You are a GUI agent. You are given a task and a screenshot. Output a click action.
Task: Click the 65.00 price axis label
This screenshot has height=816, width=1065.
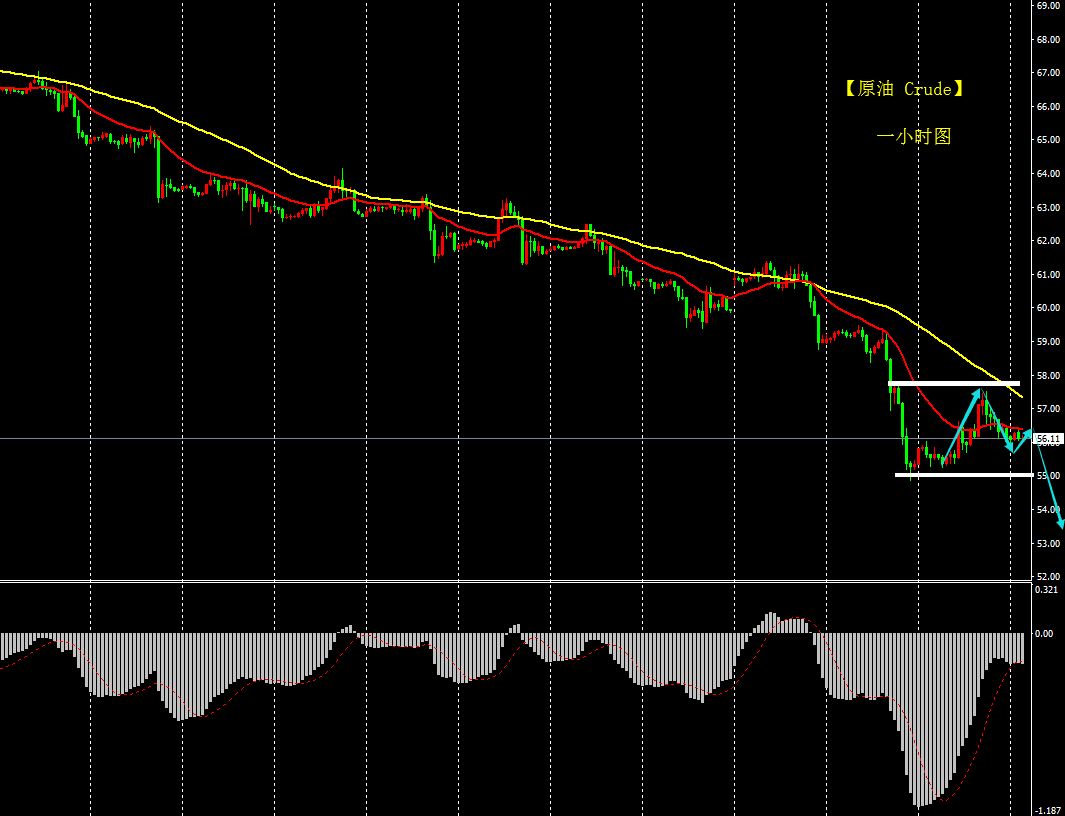[x=1048, y=140]
